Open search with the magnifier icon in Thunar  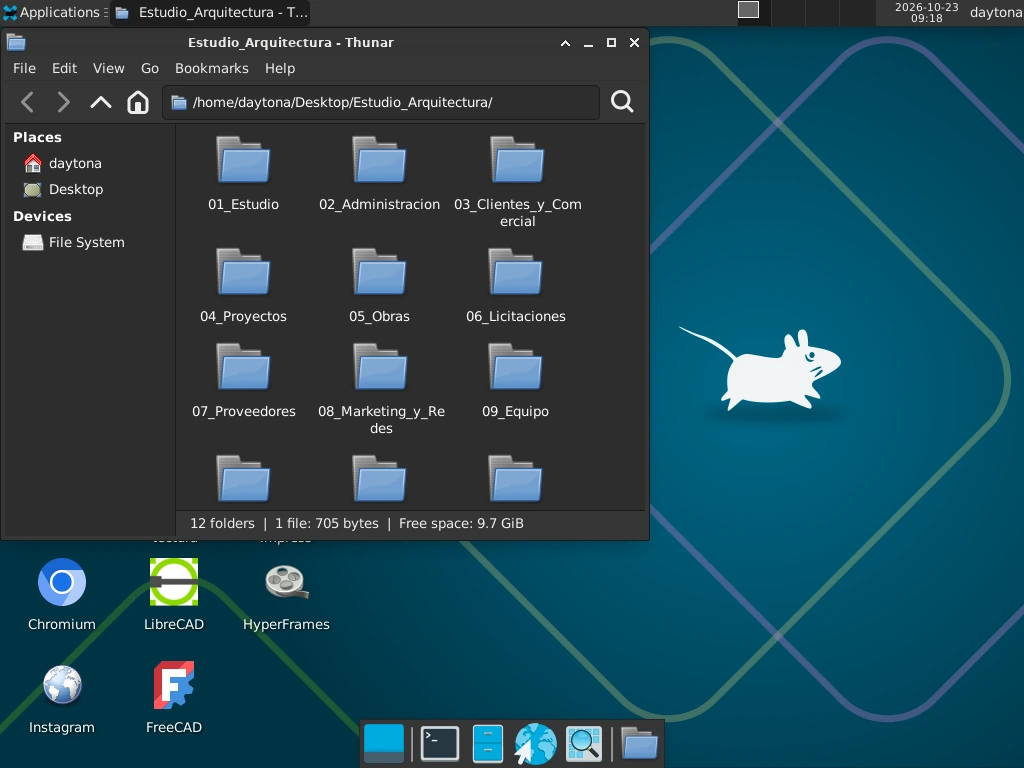(622, 102)
